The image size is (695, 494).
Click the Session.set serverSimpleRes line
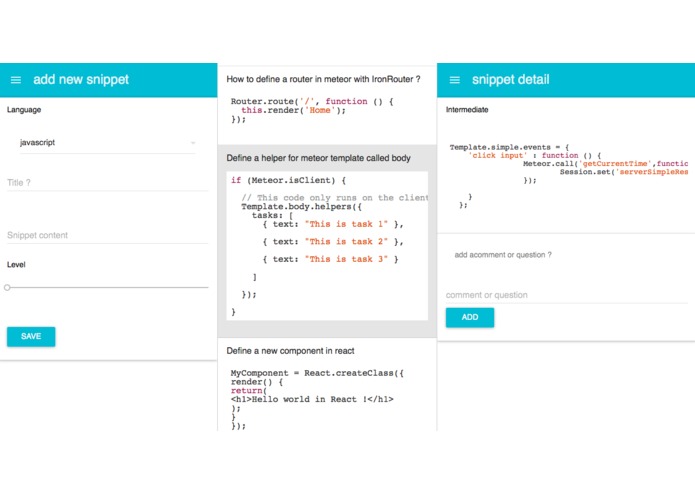(x=624, y=172)
